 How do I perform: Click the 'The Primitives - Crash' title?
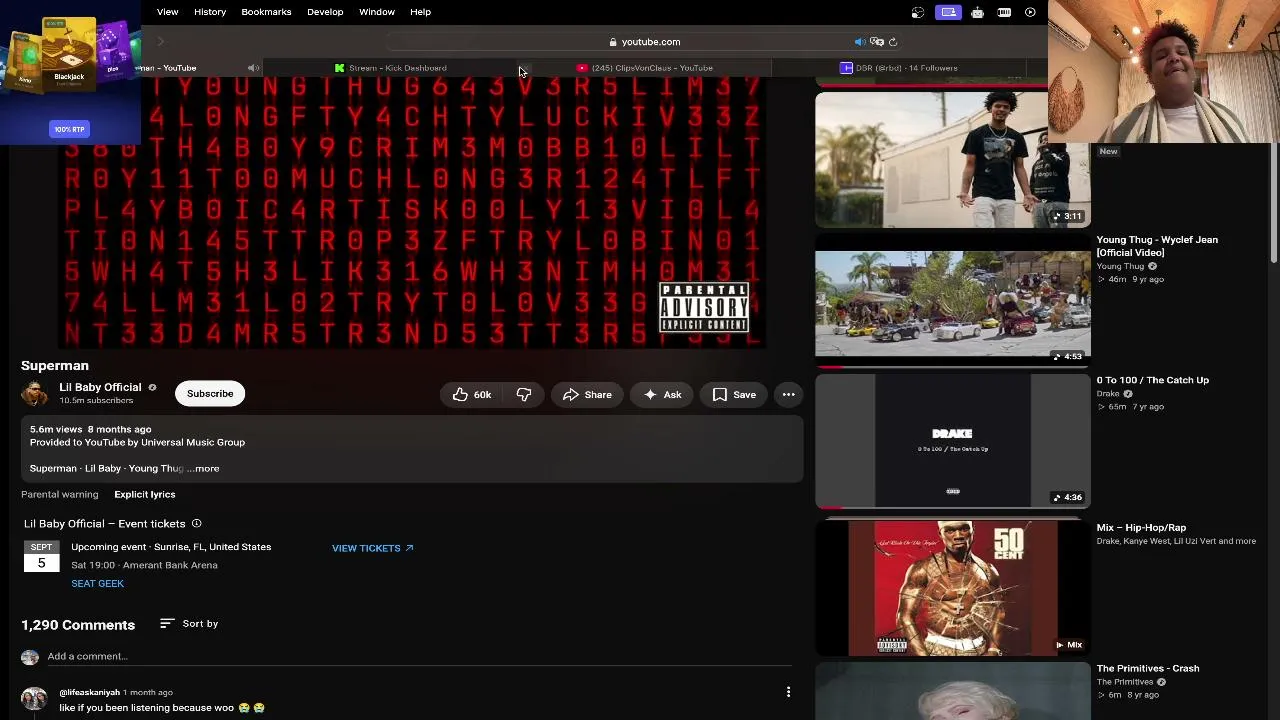[1147, 669]
